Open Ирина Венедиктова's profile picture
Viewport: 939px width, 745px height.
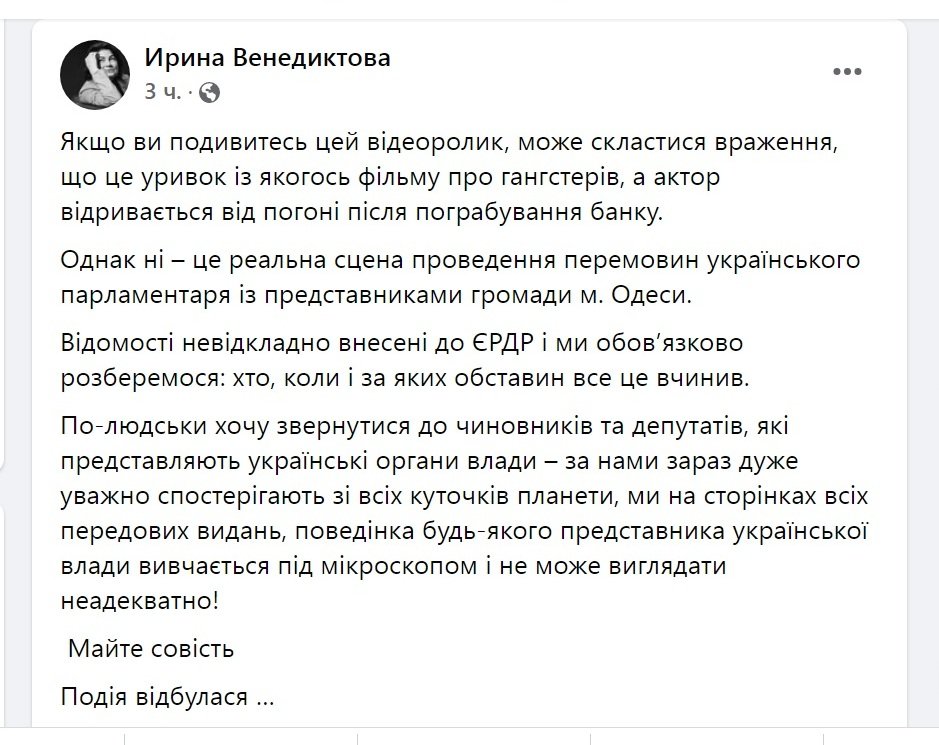[x=95, y=75]
